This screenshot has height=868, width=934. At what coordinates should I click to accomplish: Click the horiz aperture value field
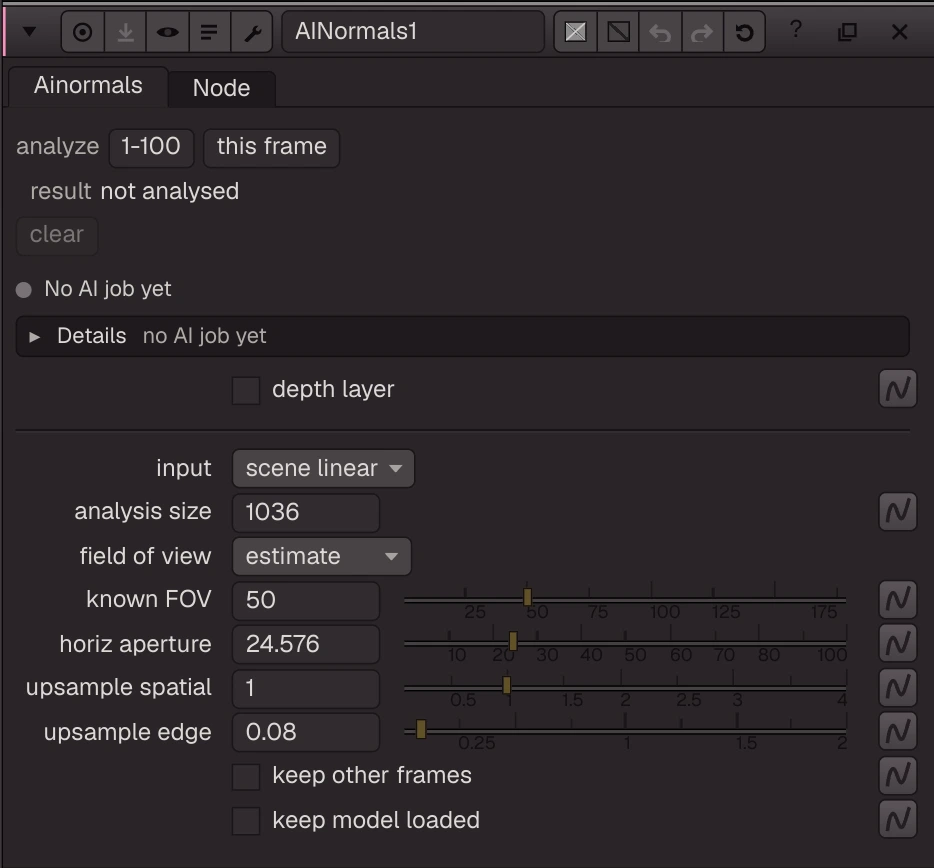point(306,645)
